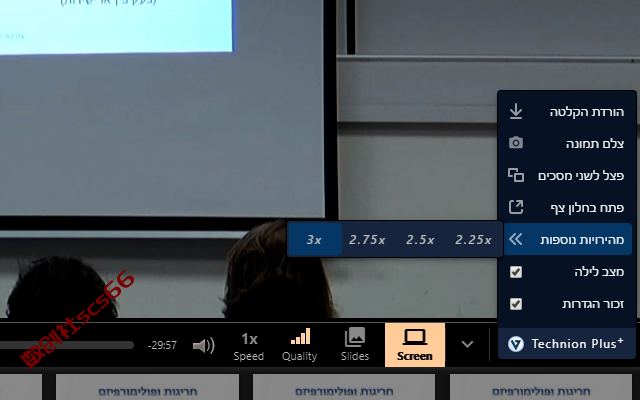Mute audio with the speaker icon

coord(204,345)
